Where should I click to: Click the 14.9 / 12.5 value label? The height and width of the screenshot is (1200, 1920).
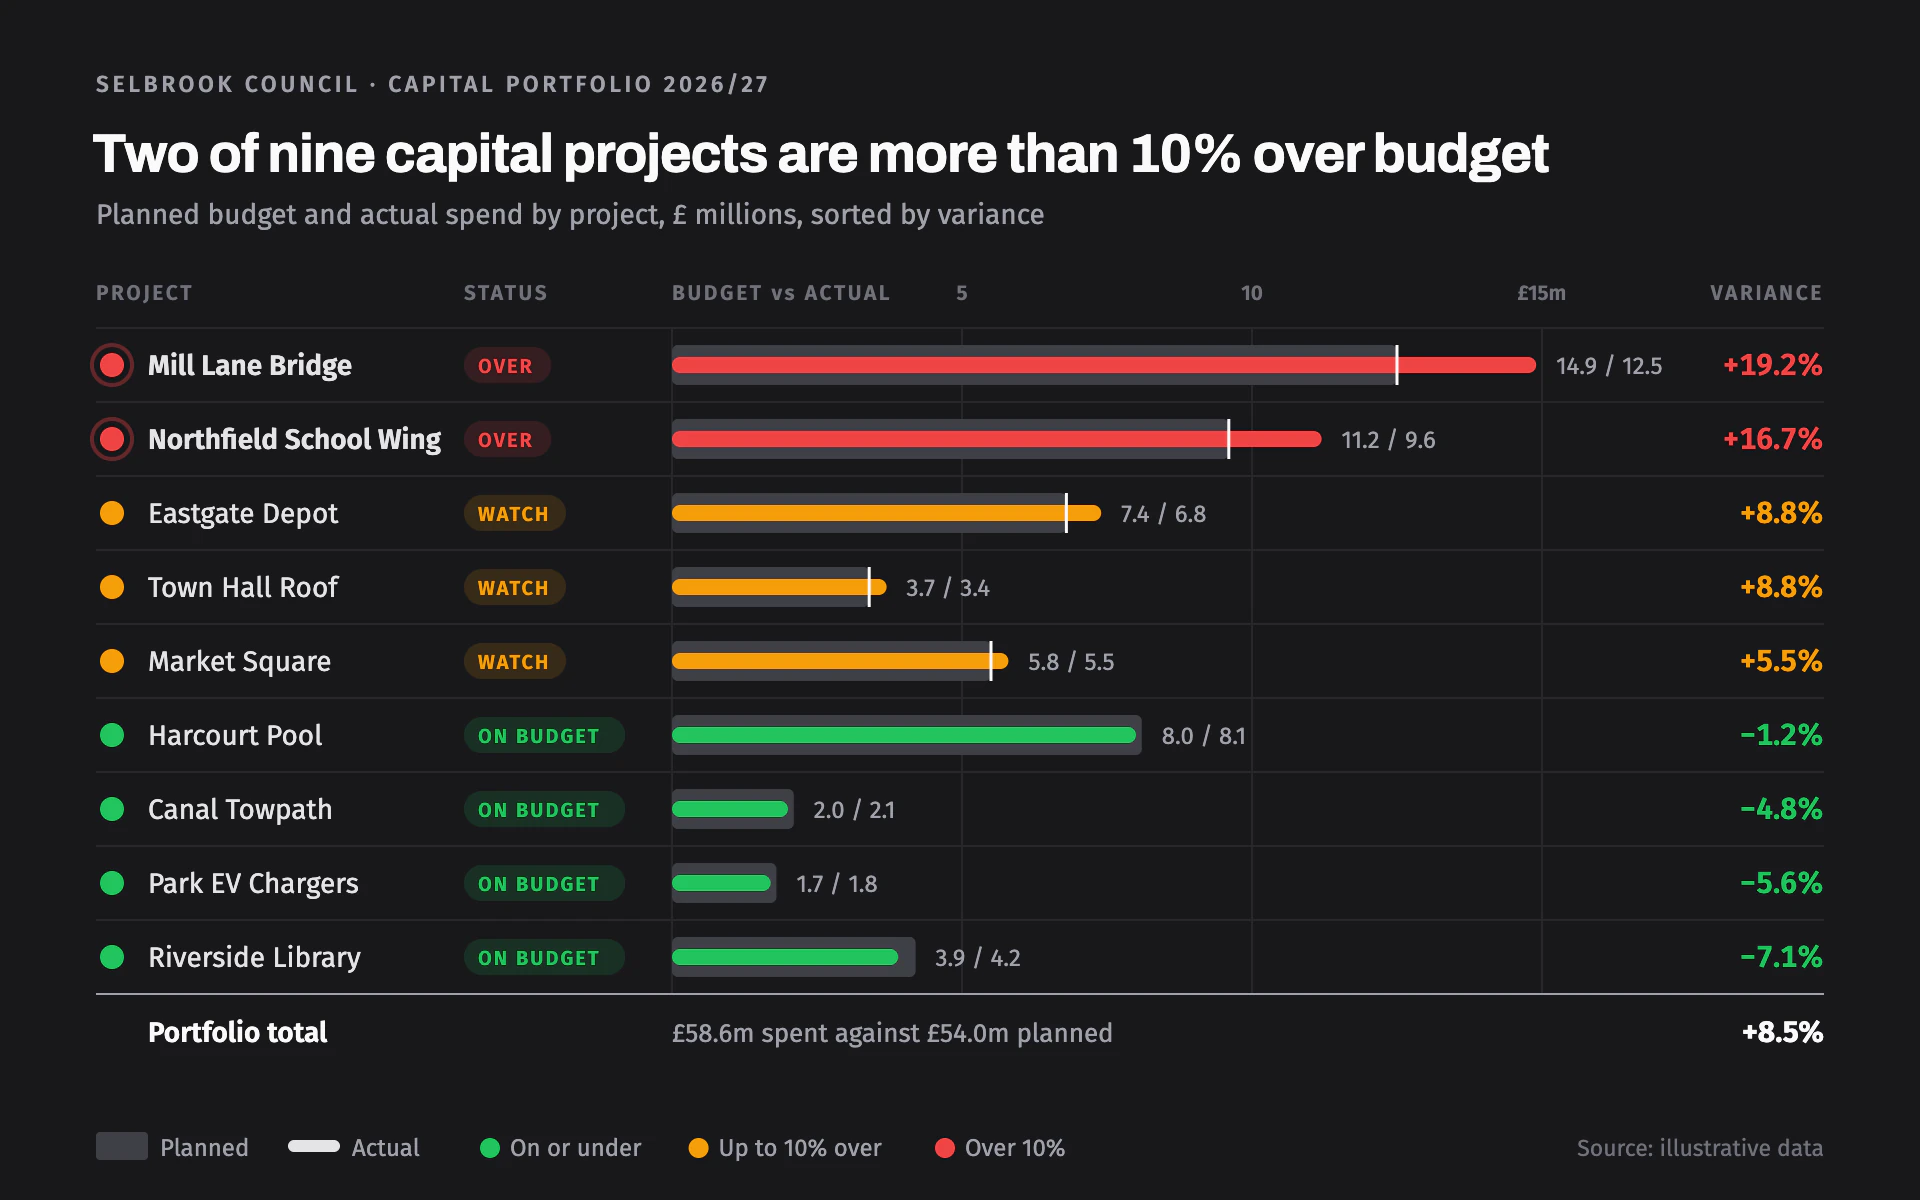(x=1609, y=366)
